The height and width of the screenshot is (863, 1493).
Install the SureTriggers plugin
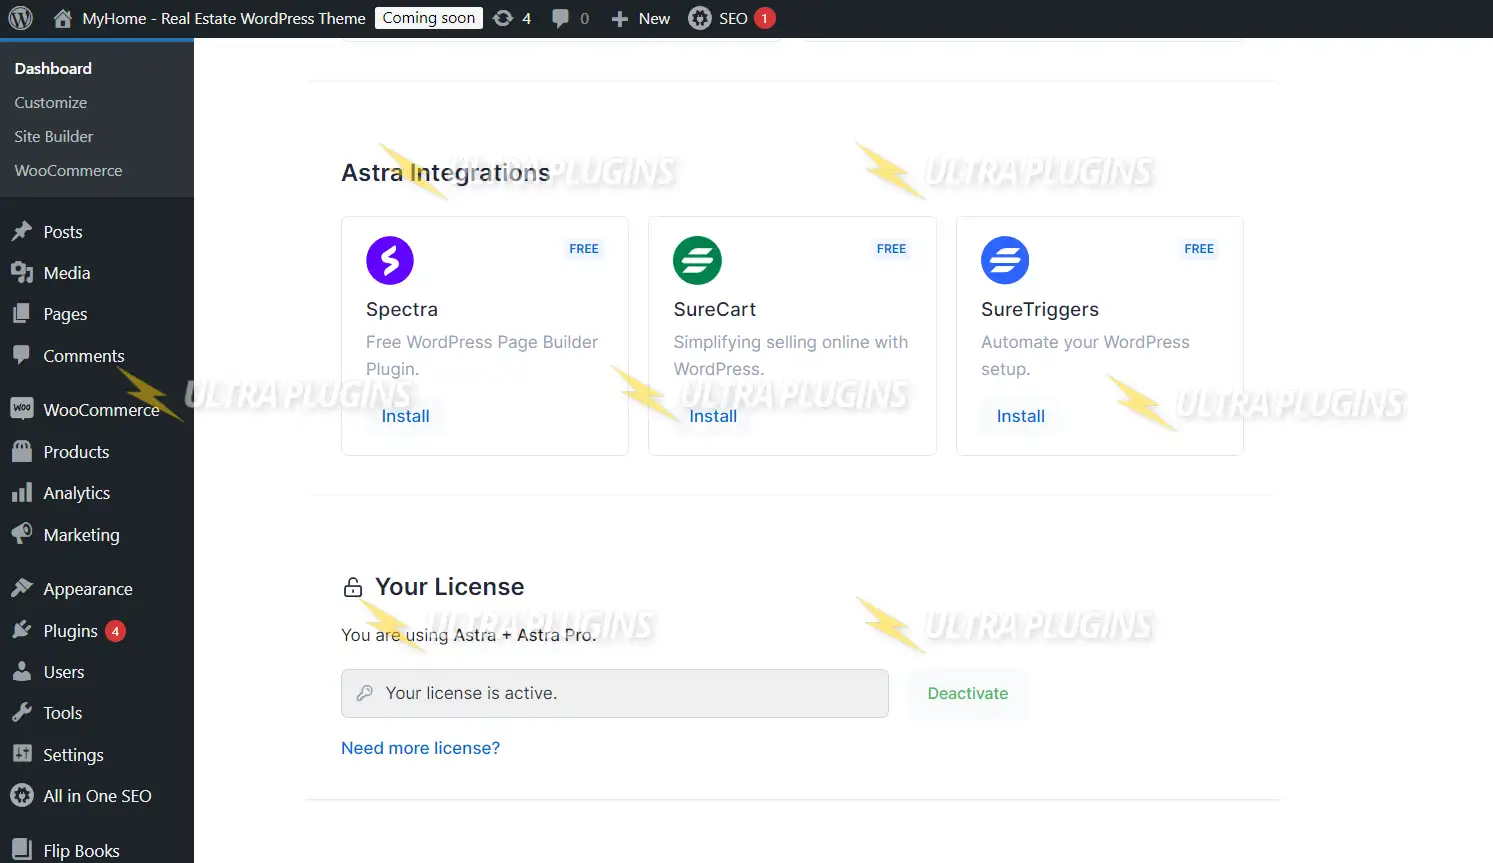coord(1021,416)
